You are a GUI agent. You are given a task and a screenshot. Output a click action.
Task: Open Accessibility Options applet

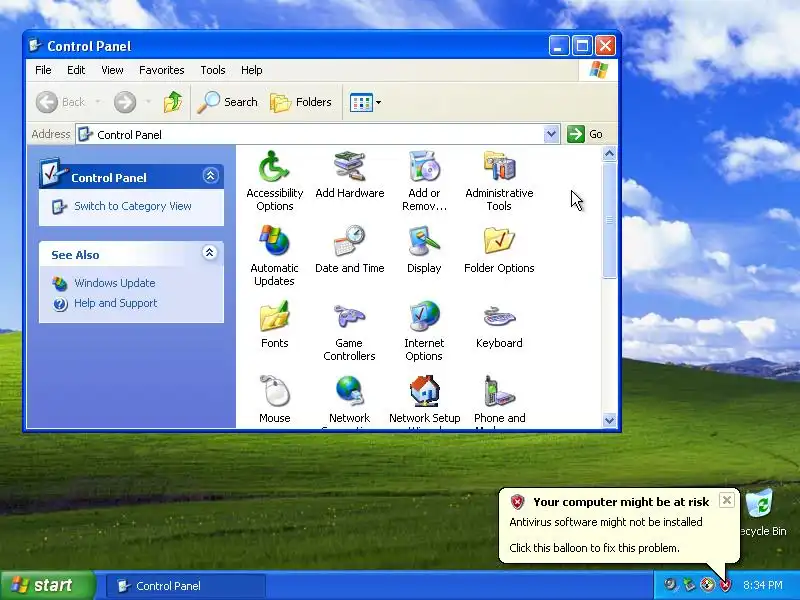[274, 181]
